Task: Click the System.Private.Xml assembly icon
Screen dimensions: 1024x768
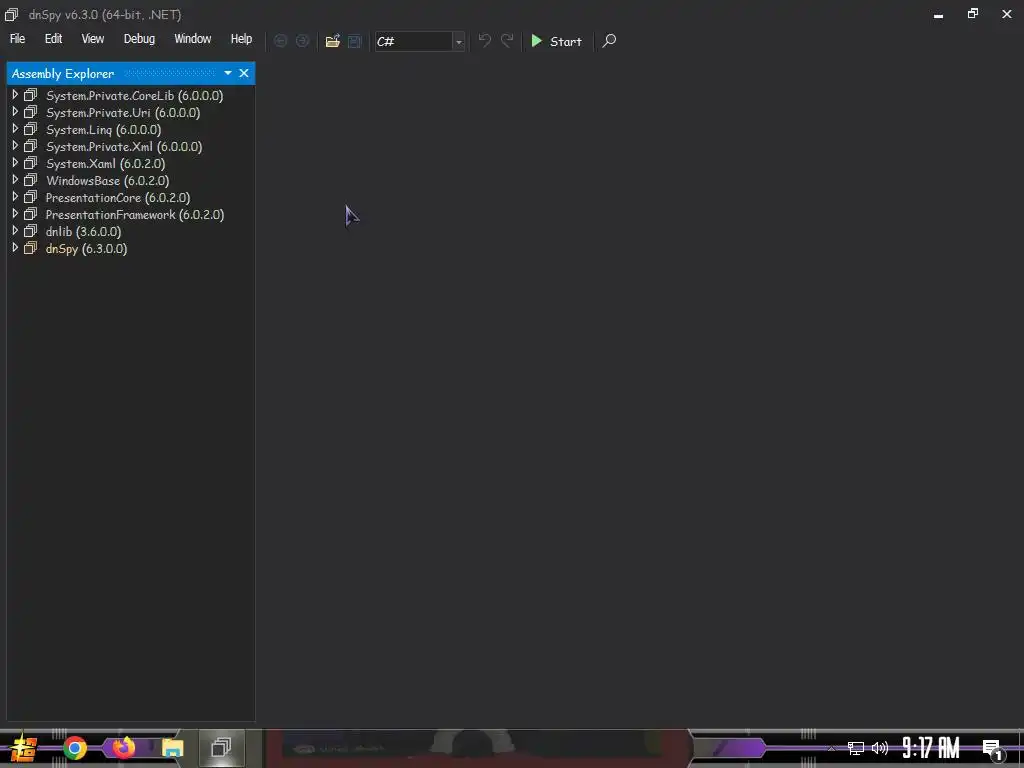Action: [31, 146]
